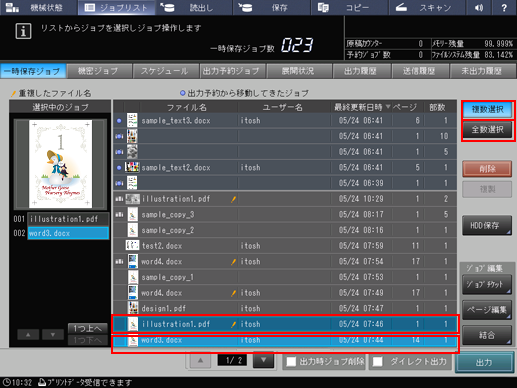
Task: Open the 読出し recall function
Action: (194, 7)
